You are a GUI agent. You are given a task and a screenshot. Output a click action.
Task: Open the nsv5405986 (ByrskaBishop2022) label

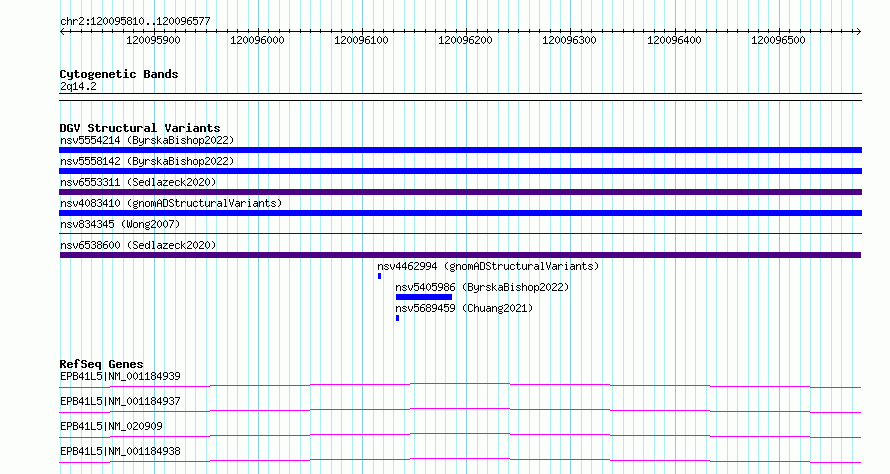[x=482, y=287]
